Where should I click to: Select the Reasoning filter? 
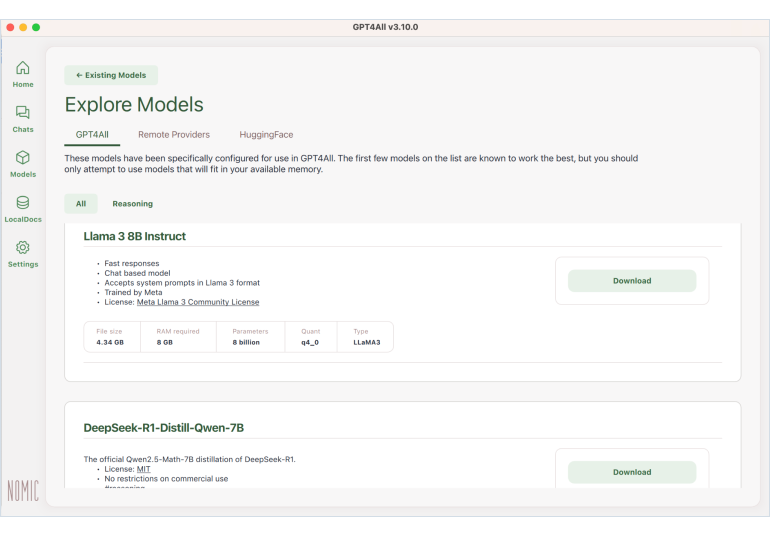133,204
